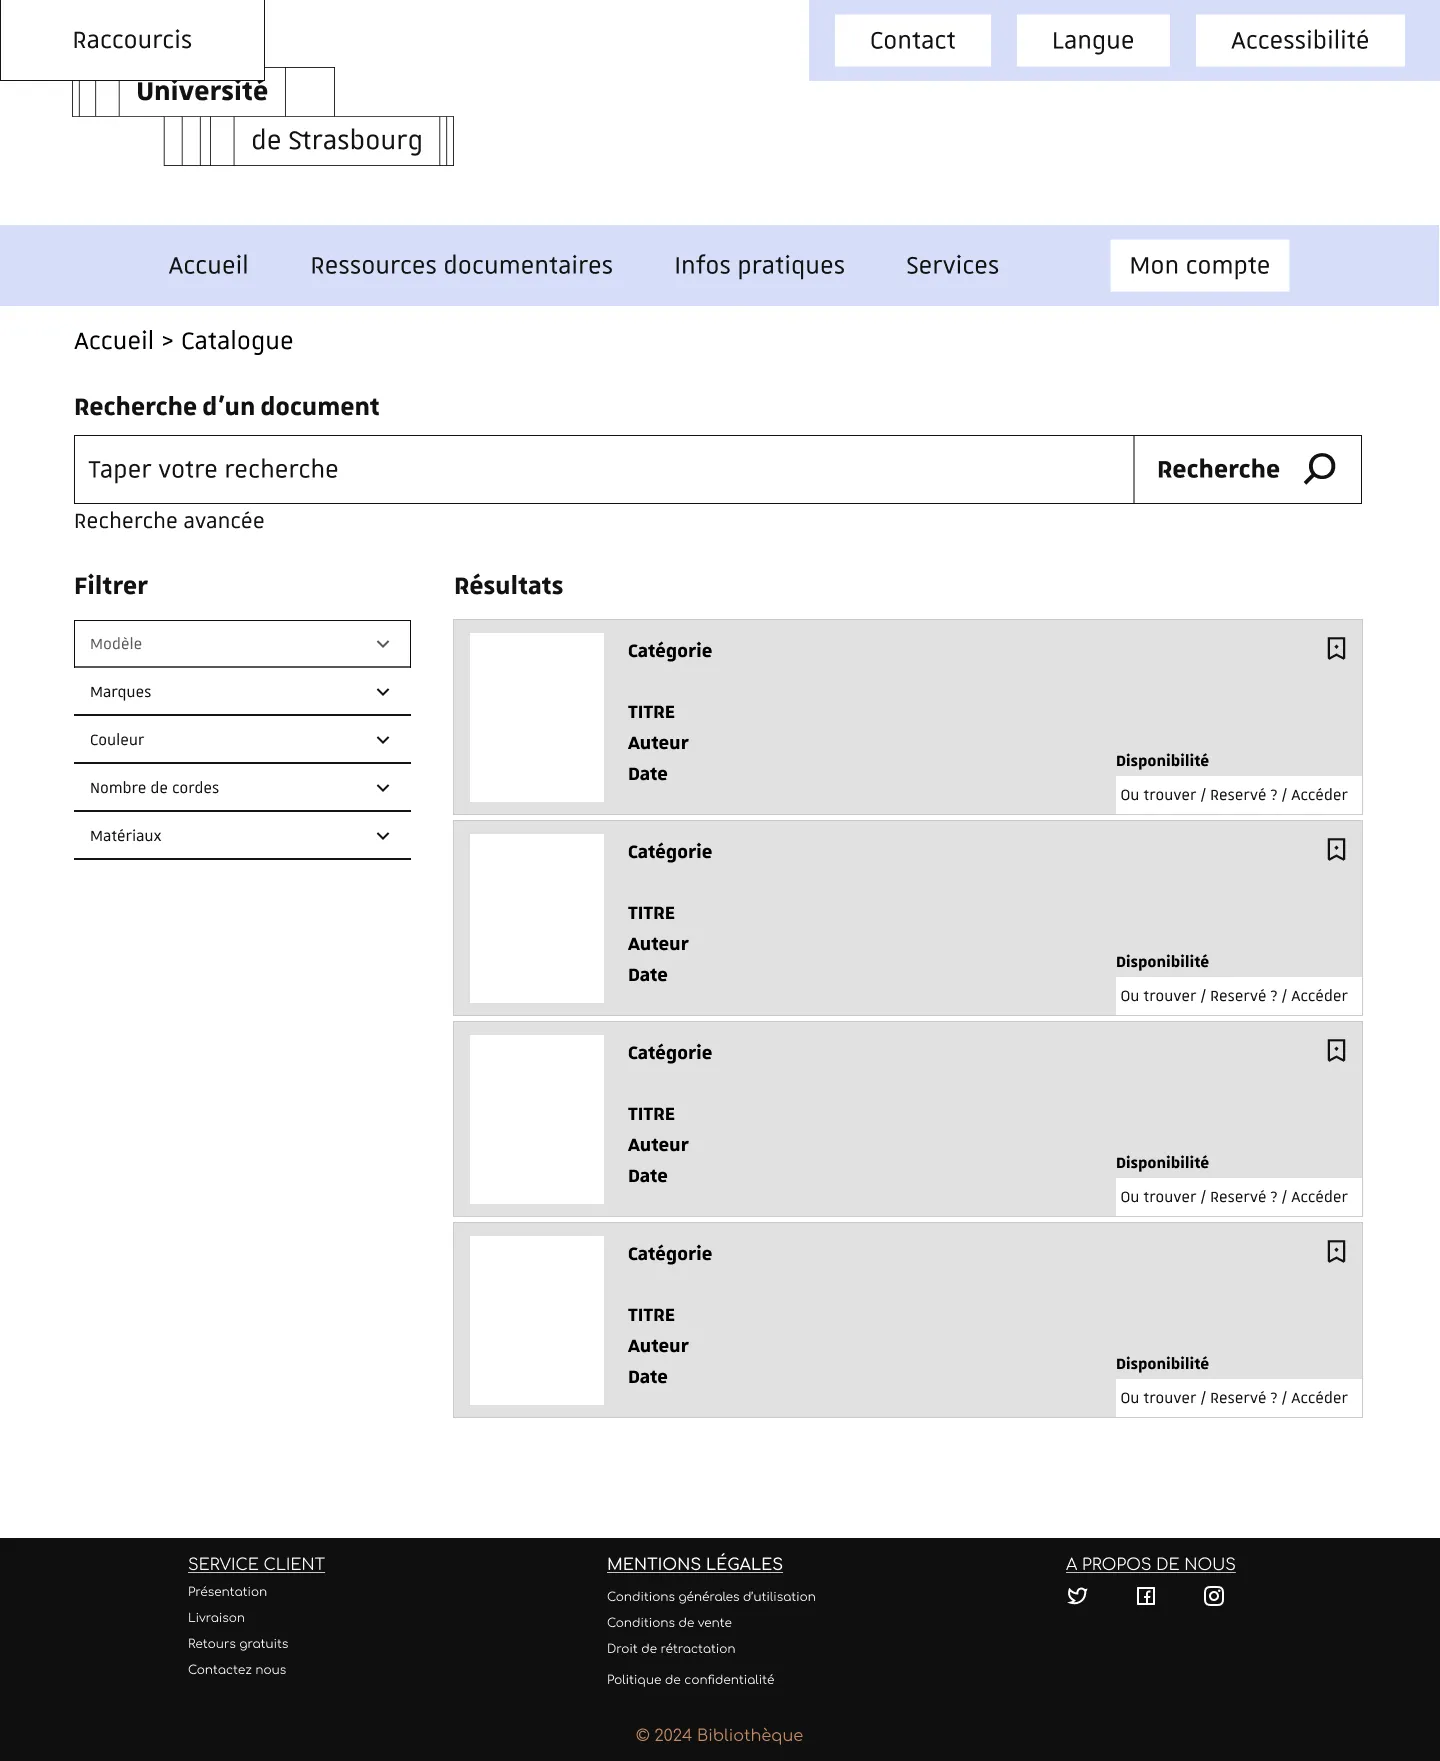Open Accessibilité options
The height and width of the screenshot is (1761, 1440).
[1300, 40]
